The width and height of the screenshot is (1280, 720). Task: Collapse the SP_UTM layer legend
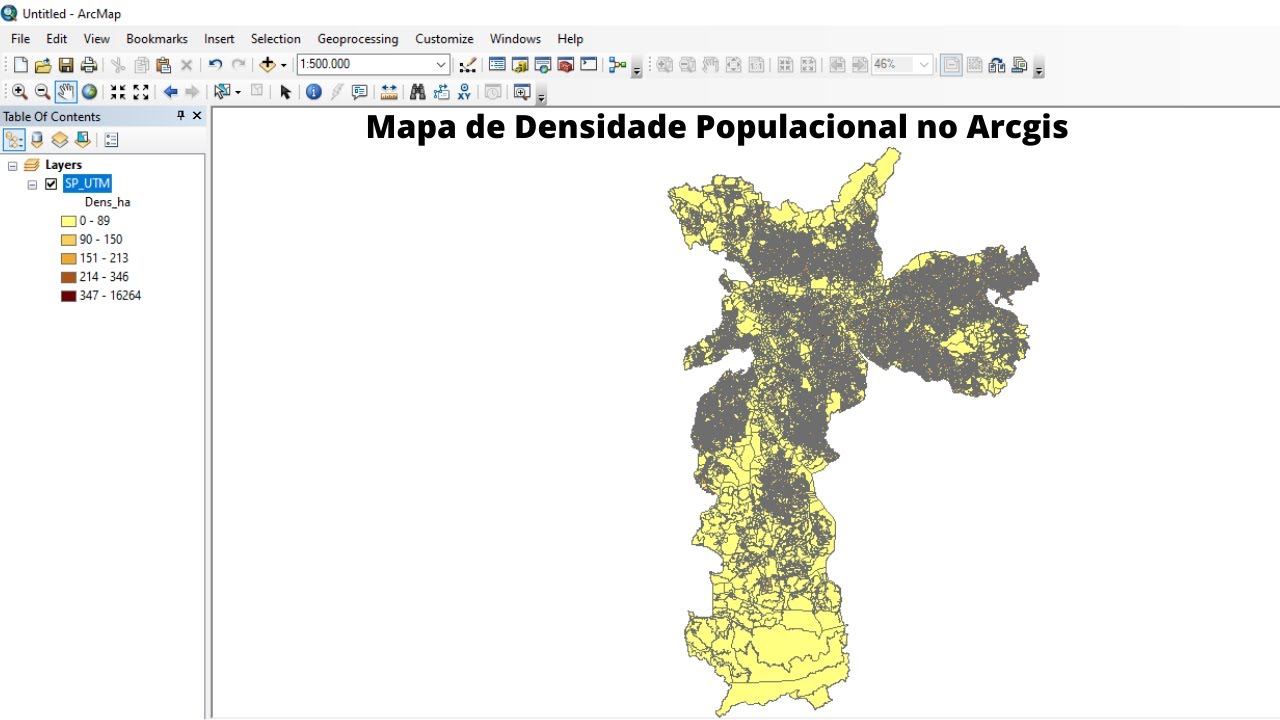32,184
